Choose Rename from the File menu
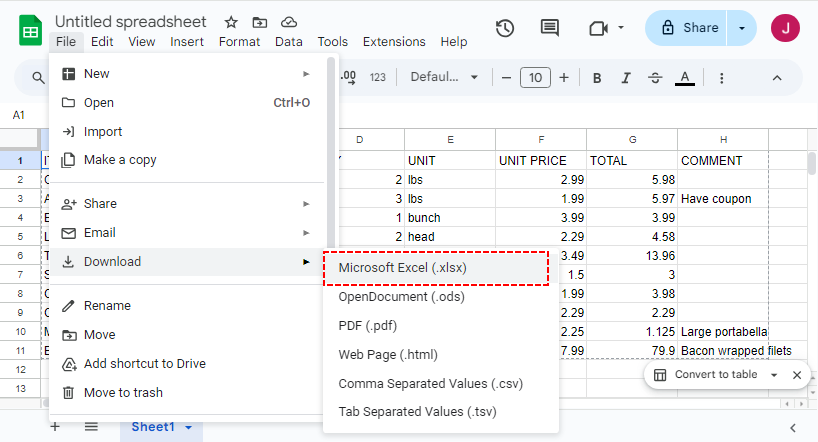Screen dimensions: 818x442 188,305
